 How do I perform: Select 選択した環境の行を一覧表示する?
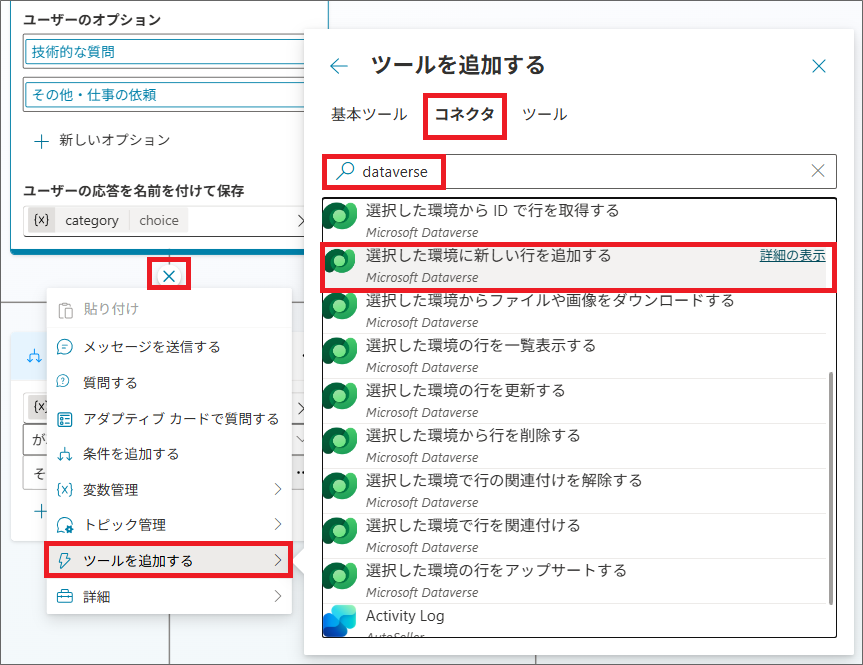pyautogui.click(x=575, y=356)
